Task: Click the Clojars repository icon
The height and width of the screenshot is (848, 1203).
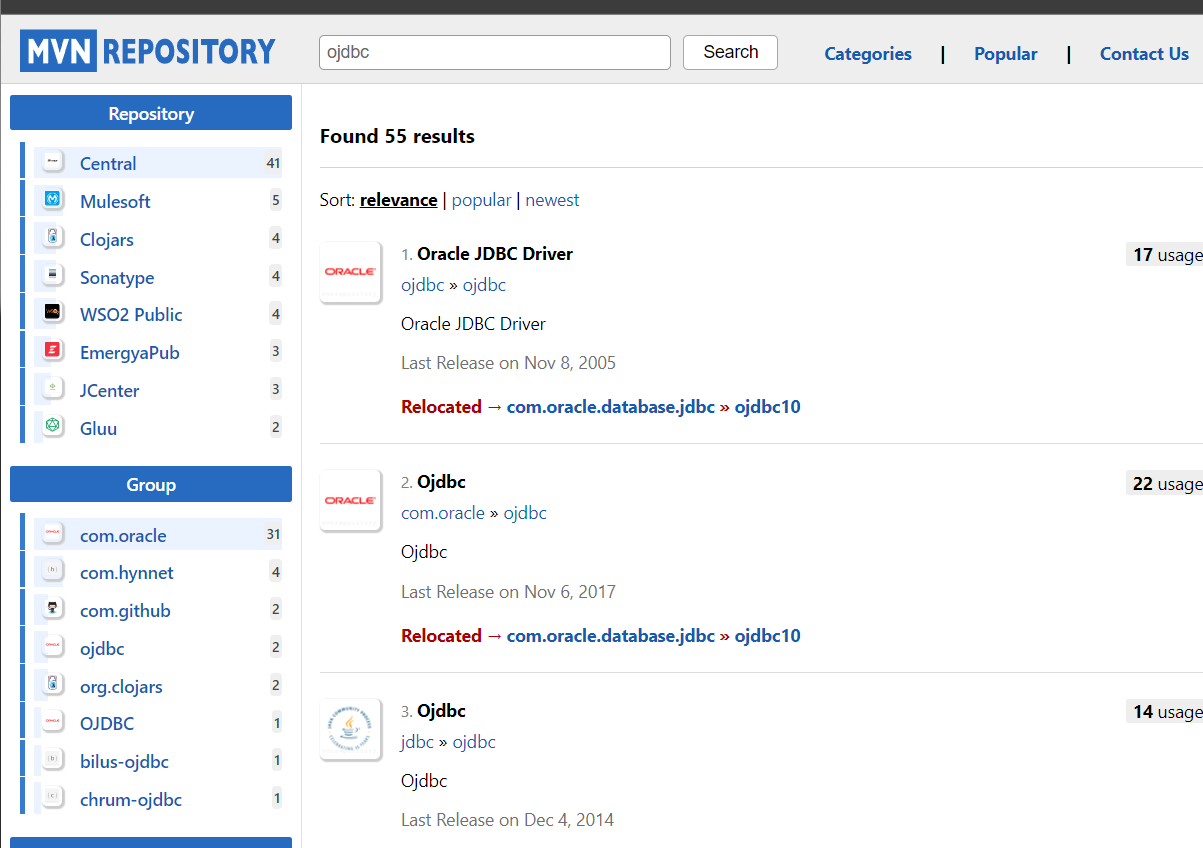Action: [x=53, y=238]
